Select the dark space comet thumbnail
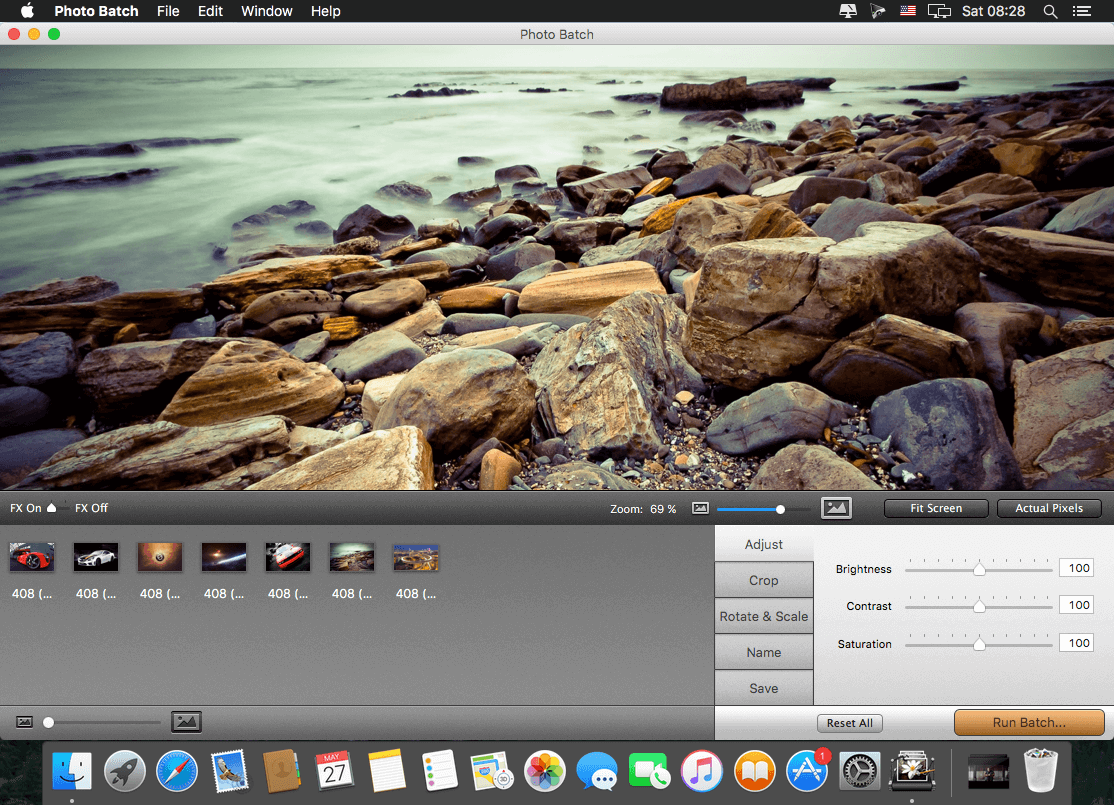The image size is (1114, 805). (224, 557)
